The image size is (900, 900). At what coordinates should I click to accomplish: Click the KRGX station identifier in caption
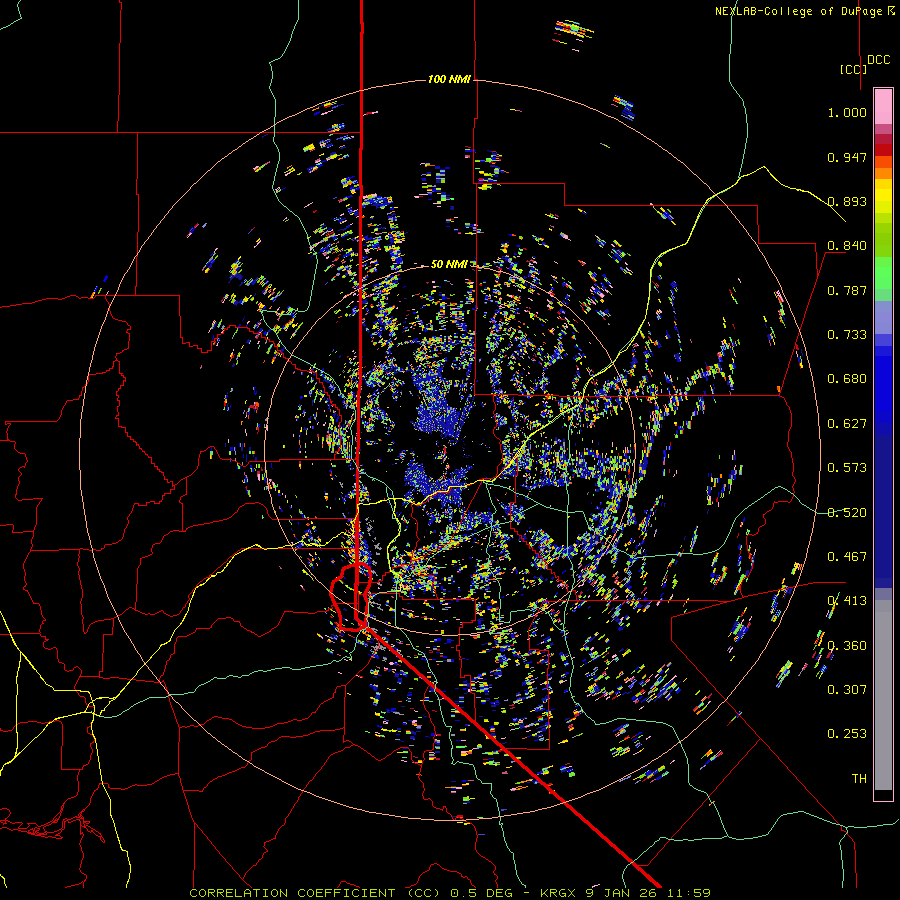click(x=558, y=893)
